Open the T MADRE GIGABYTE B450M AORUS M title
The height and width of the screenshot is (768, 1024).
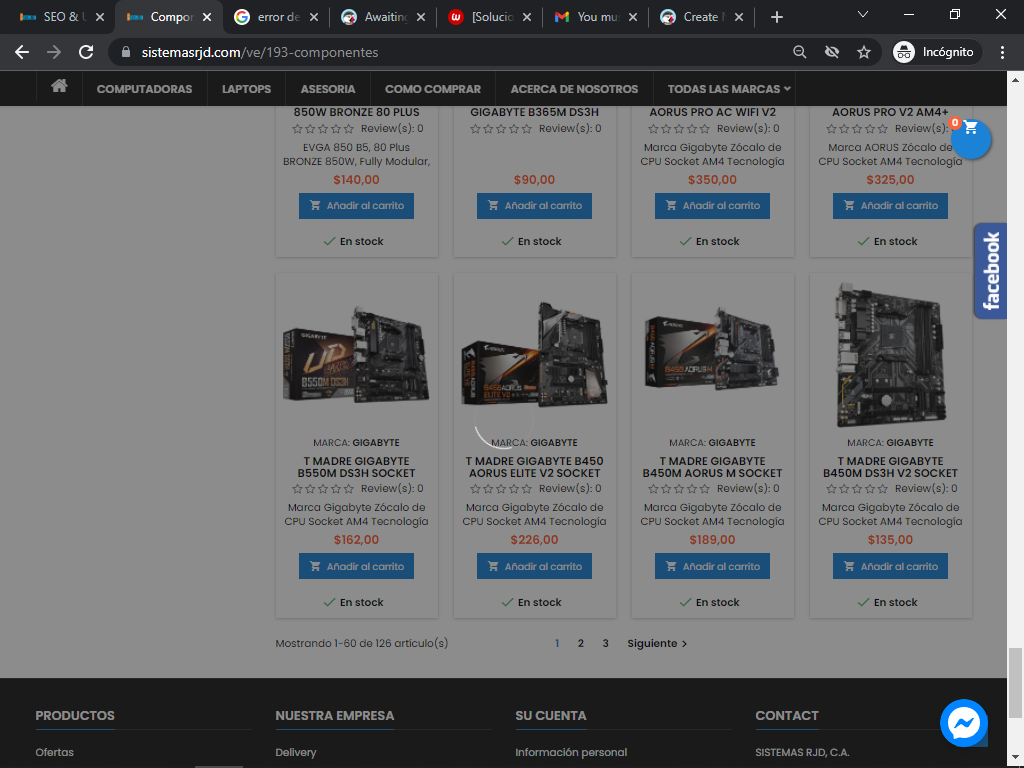click(x=712, y=467)
